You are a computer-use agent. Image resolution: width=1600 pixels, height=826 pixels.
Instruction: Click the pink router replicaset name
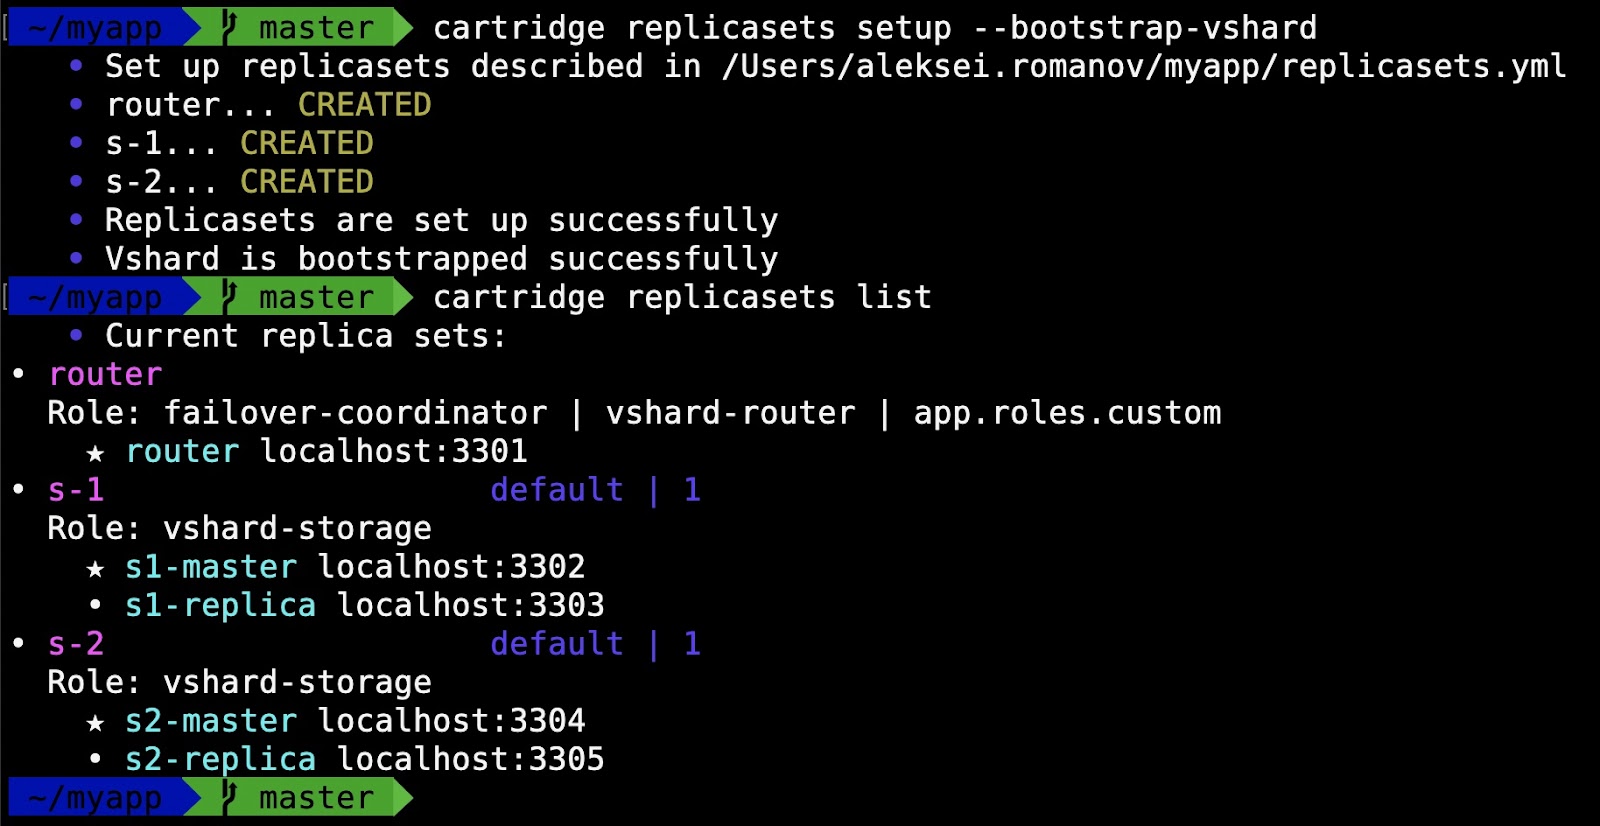coord(105,374)
